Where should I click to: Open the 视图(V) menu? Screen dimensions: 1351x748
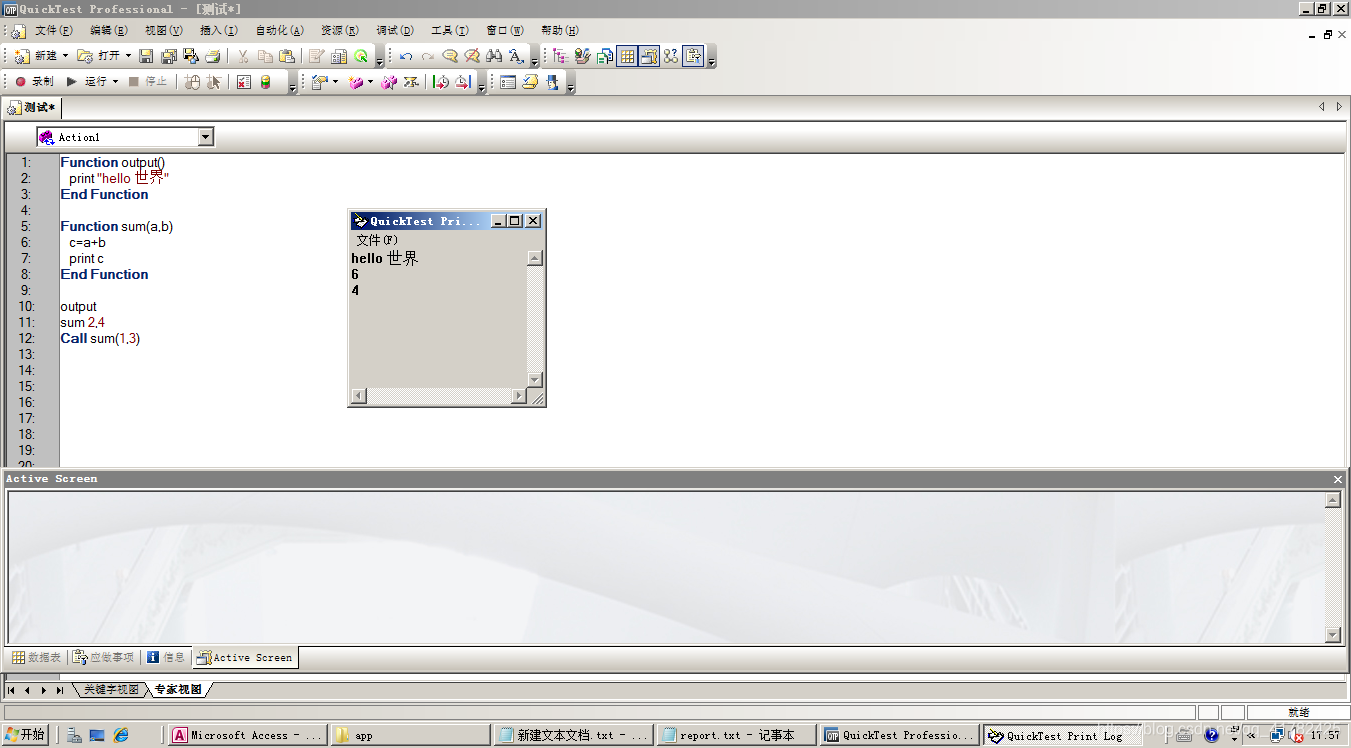tap(164, 31)
